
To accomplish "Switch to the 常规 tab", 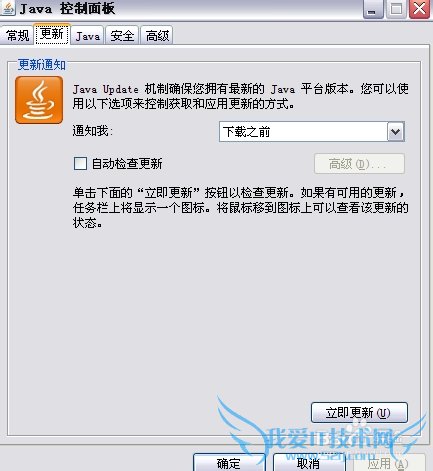I will point(17,35).
